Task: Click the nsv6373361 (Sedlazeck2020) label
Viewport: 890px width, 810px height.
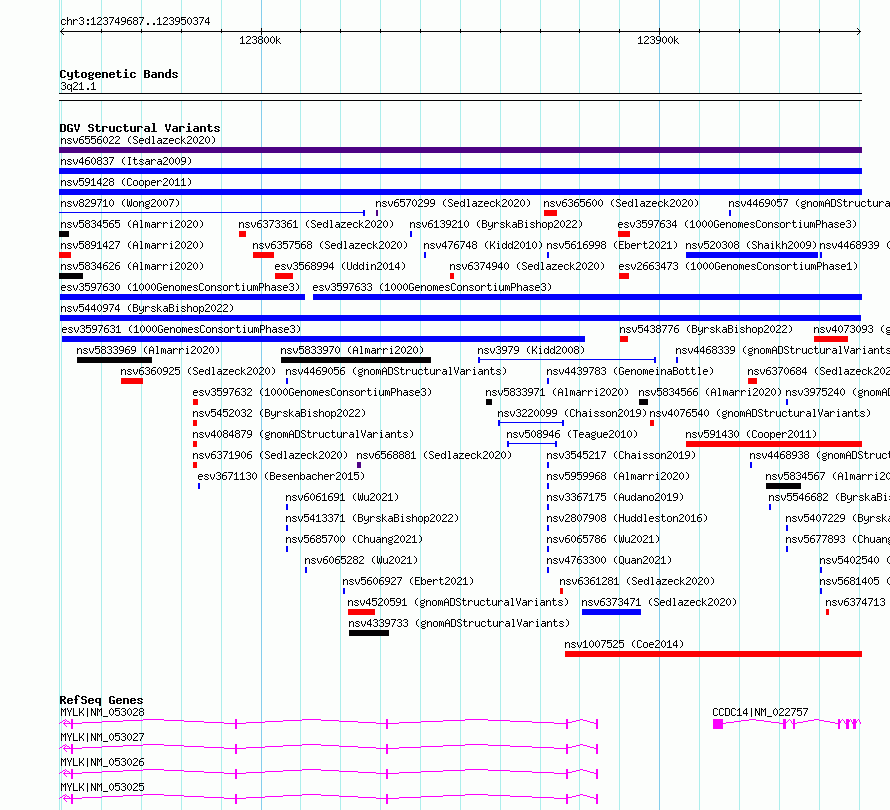Action: 316,224
